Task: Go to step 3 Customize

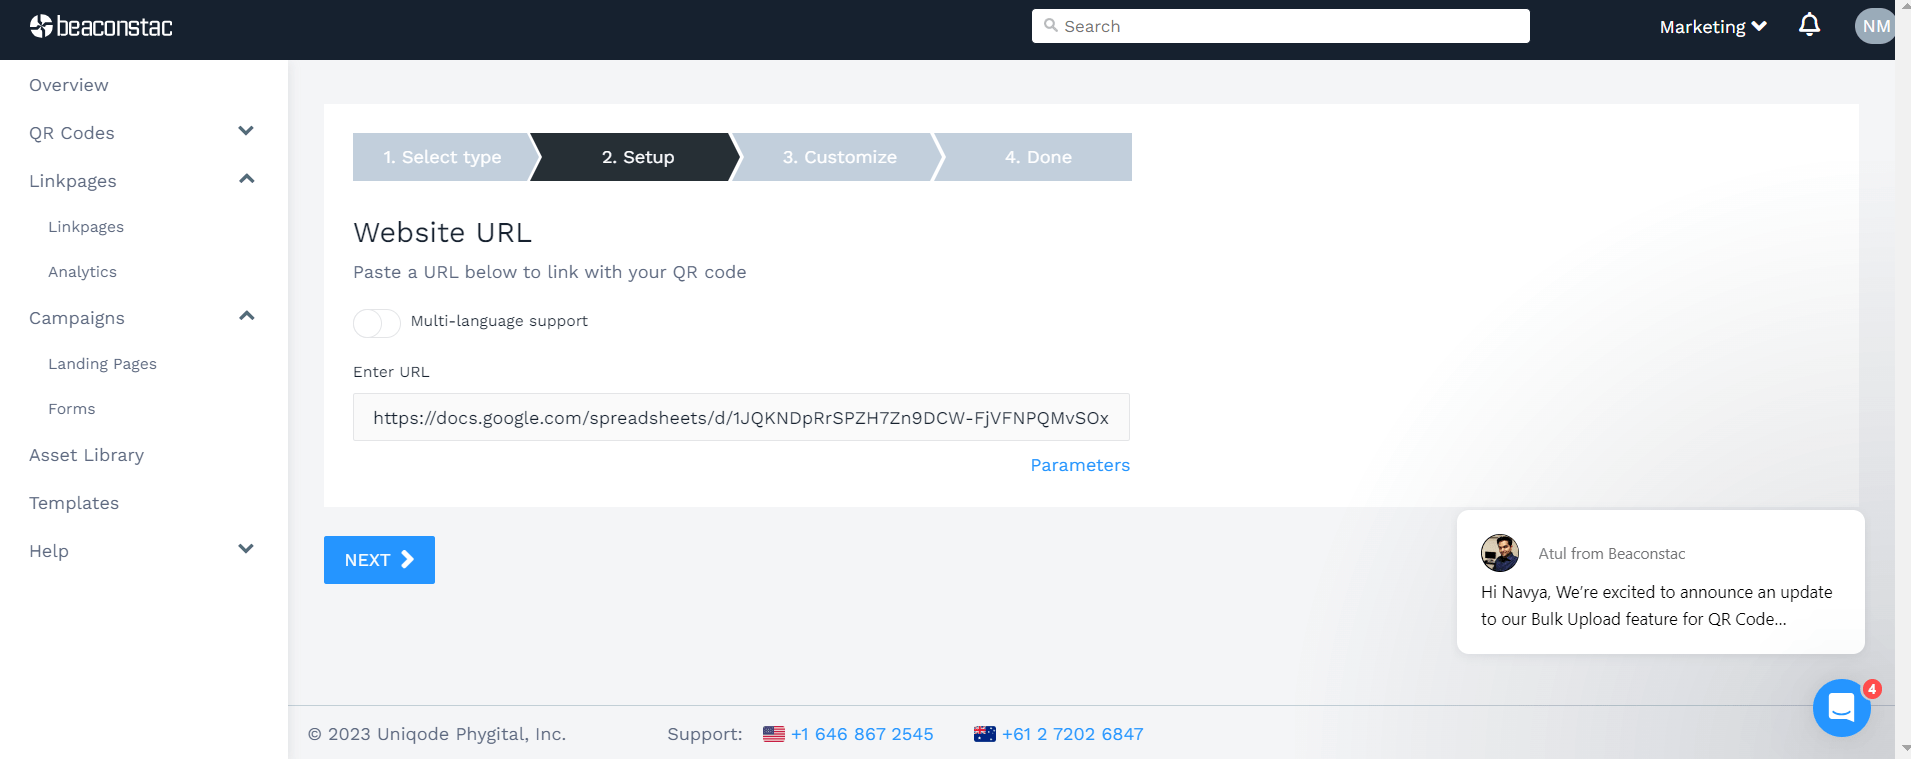Action: [839, 157]
